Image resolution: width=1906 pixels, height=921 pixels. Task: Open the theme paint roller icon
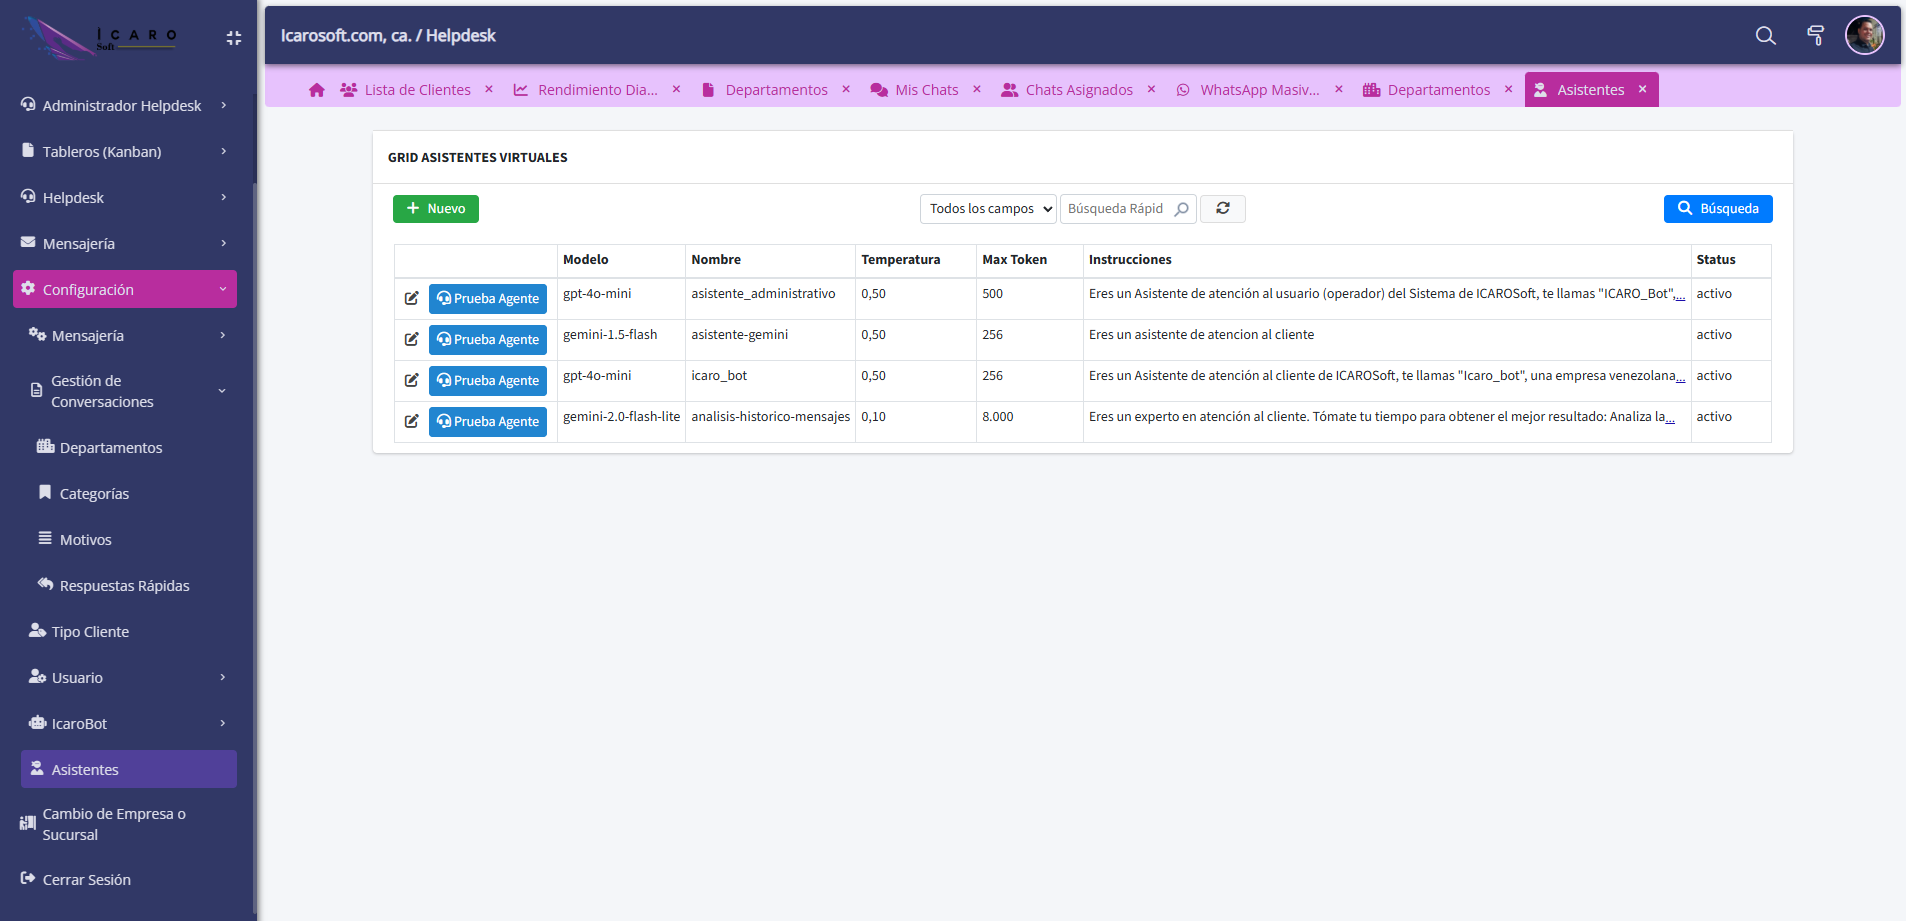pos(1816,36)
